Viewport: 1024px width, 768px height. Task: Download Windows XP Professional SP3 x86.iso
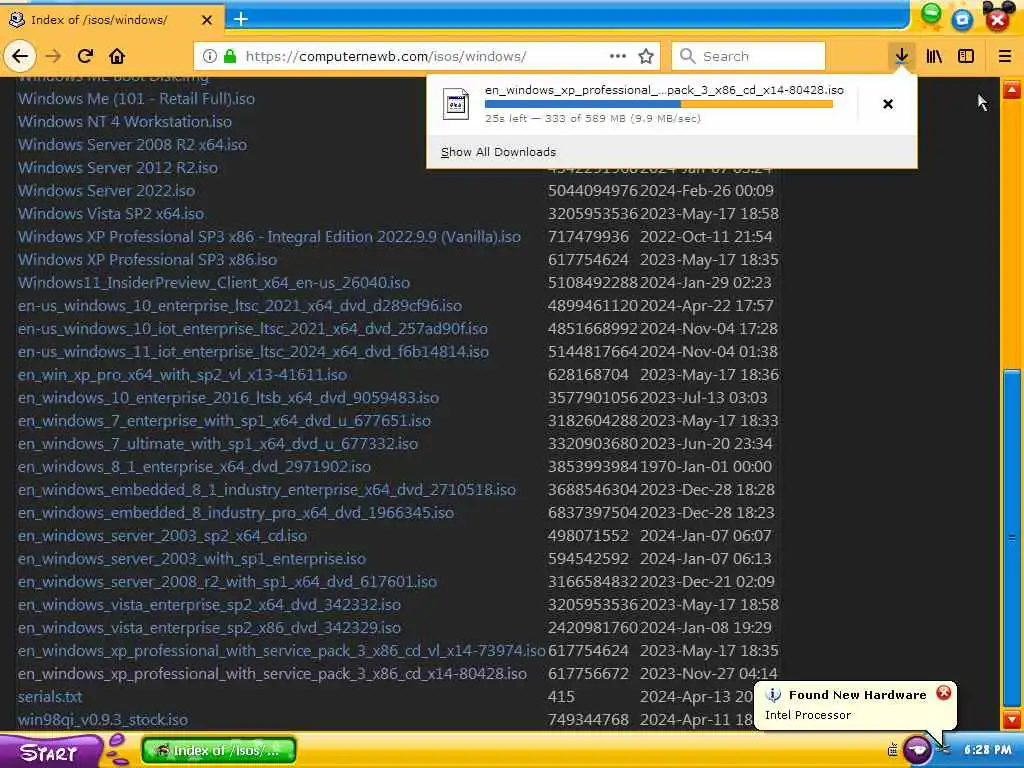click(148, 259)
